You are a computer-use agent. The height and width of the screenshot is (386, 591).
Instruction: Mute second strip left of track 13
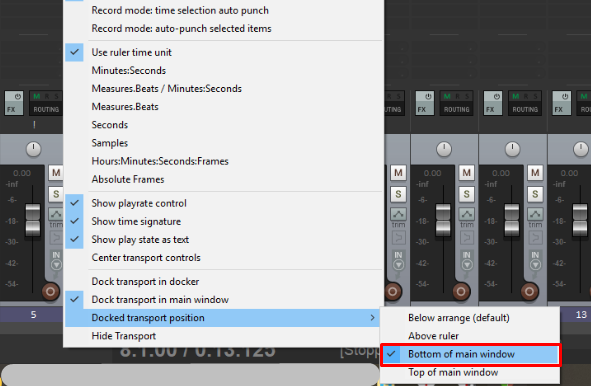(467, 173)
